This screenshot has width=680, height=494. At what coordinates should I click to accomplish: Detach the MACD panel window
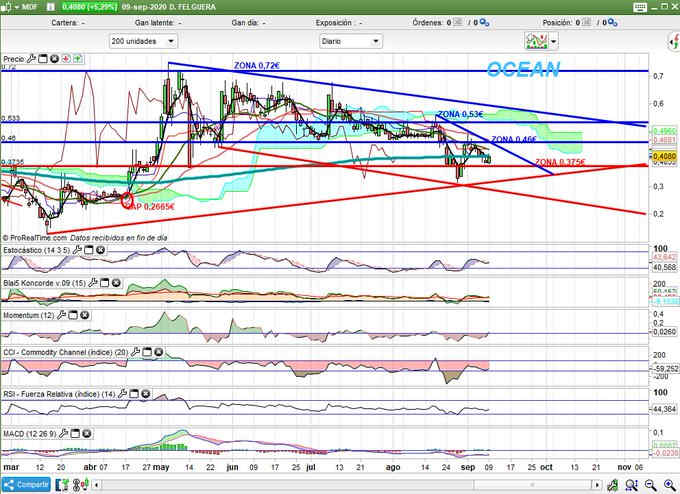tap(75, 433)
